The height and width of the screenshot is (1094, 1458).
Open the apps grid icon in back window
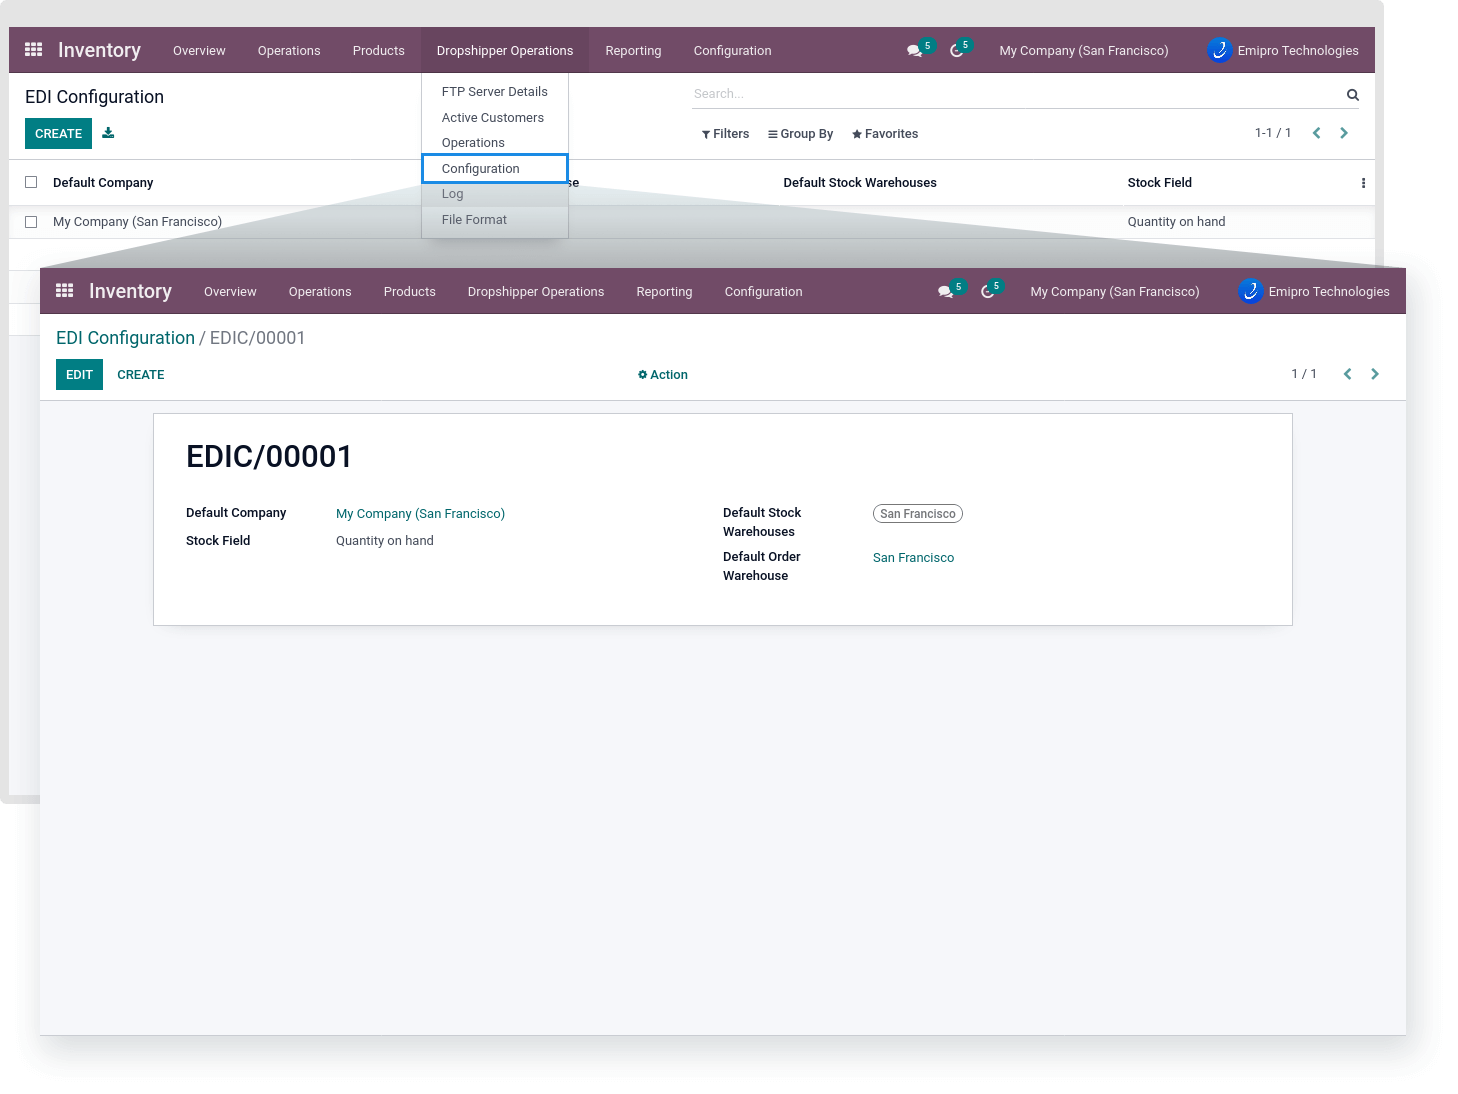(x=33, y=49)
